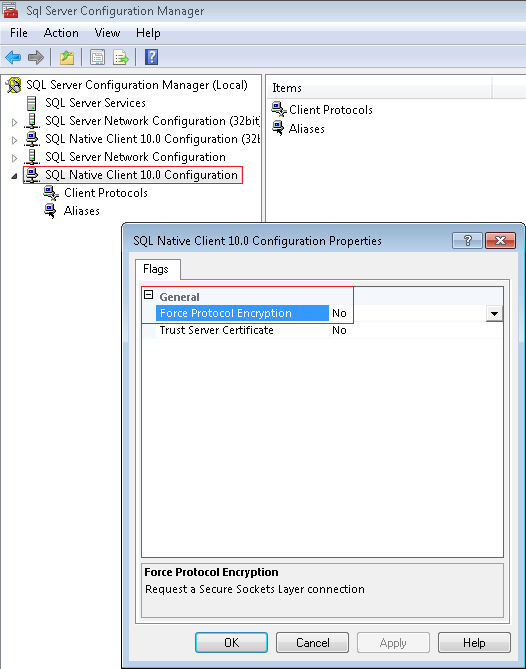The image size is (526, 669).
Task: Click the Forward arrow toolbar icon
Action: click(x=36, y=57)
